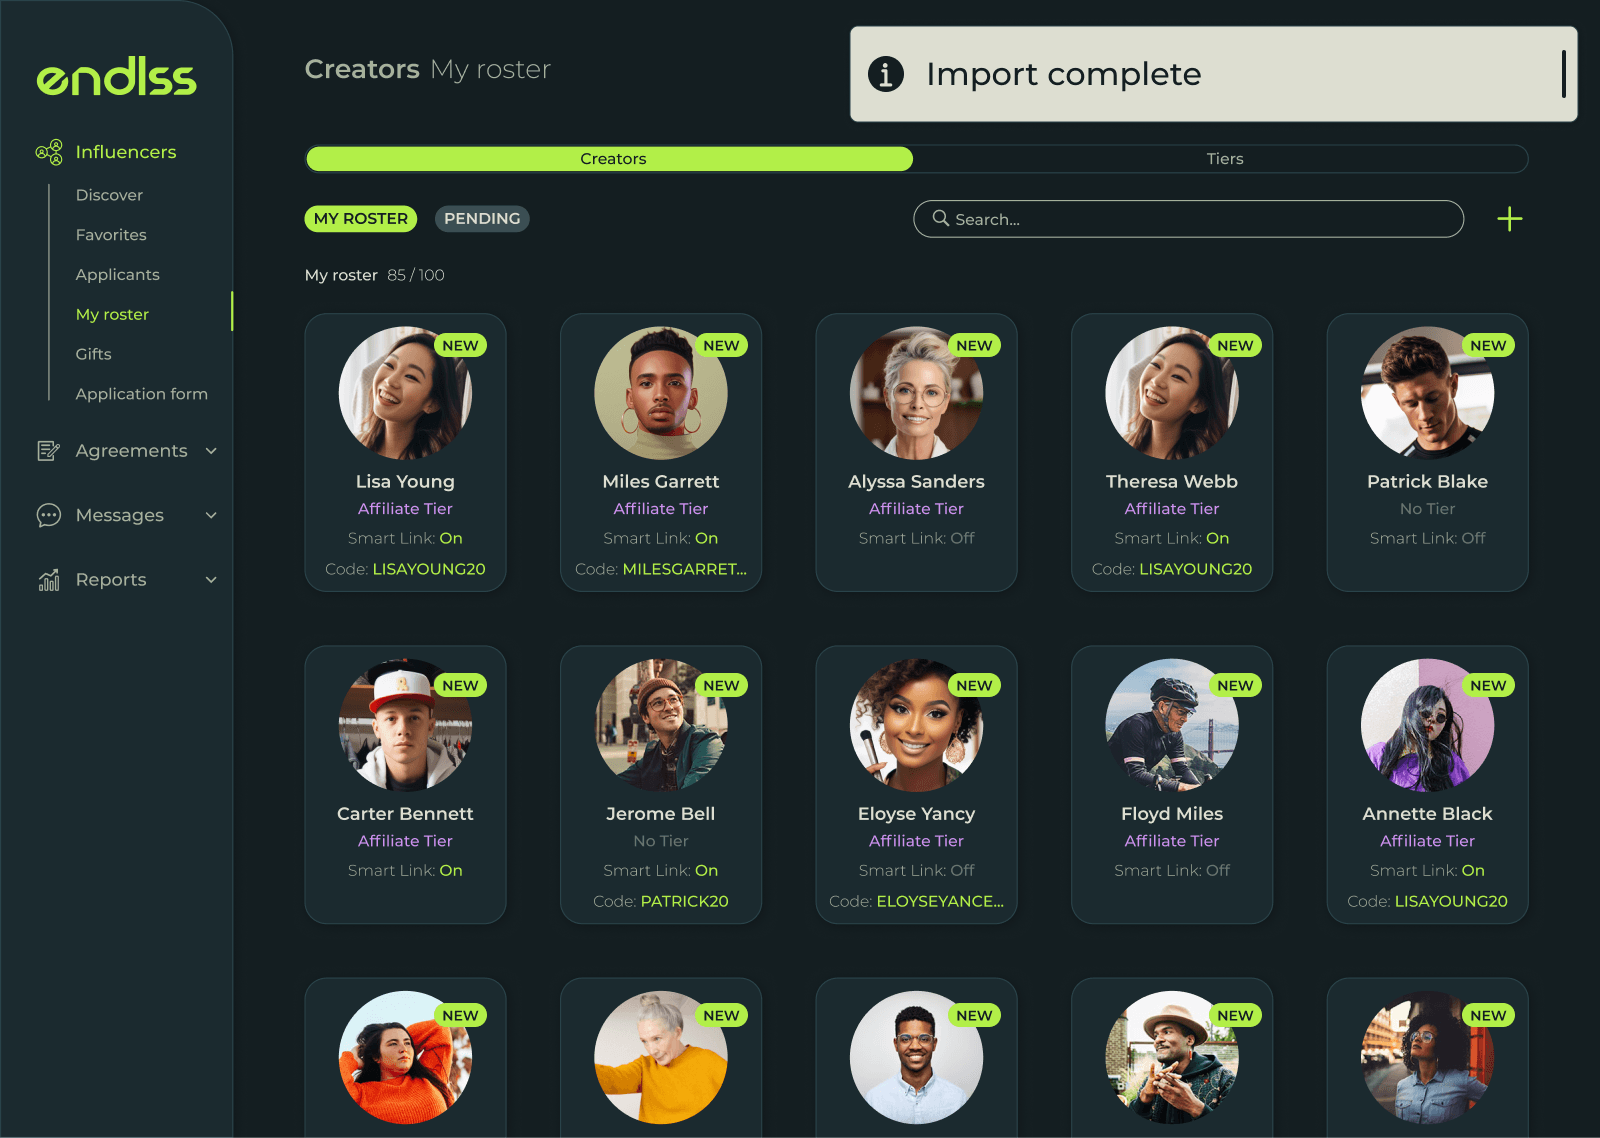Click the NEW badge on Patrick Blake
This screenshot has width=1600, height=1138.
coord(1488,345)
